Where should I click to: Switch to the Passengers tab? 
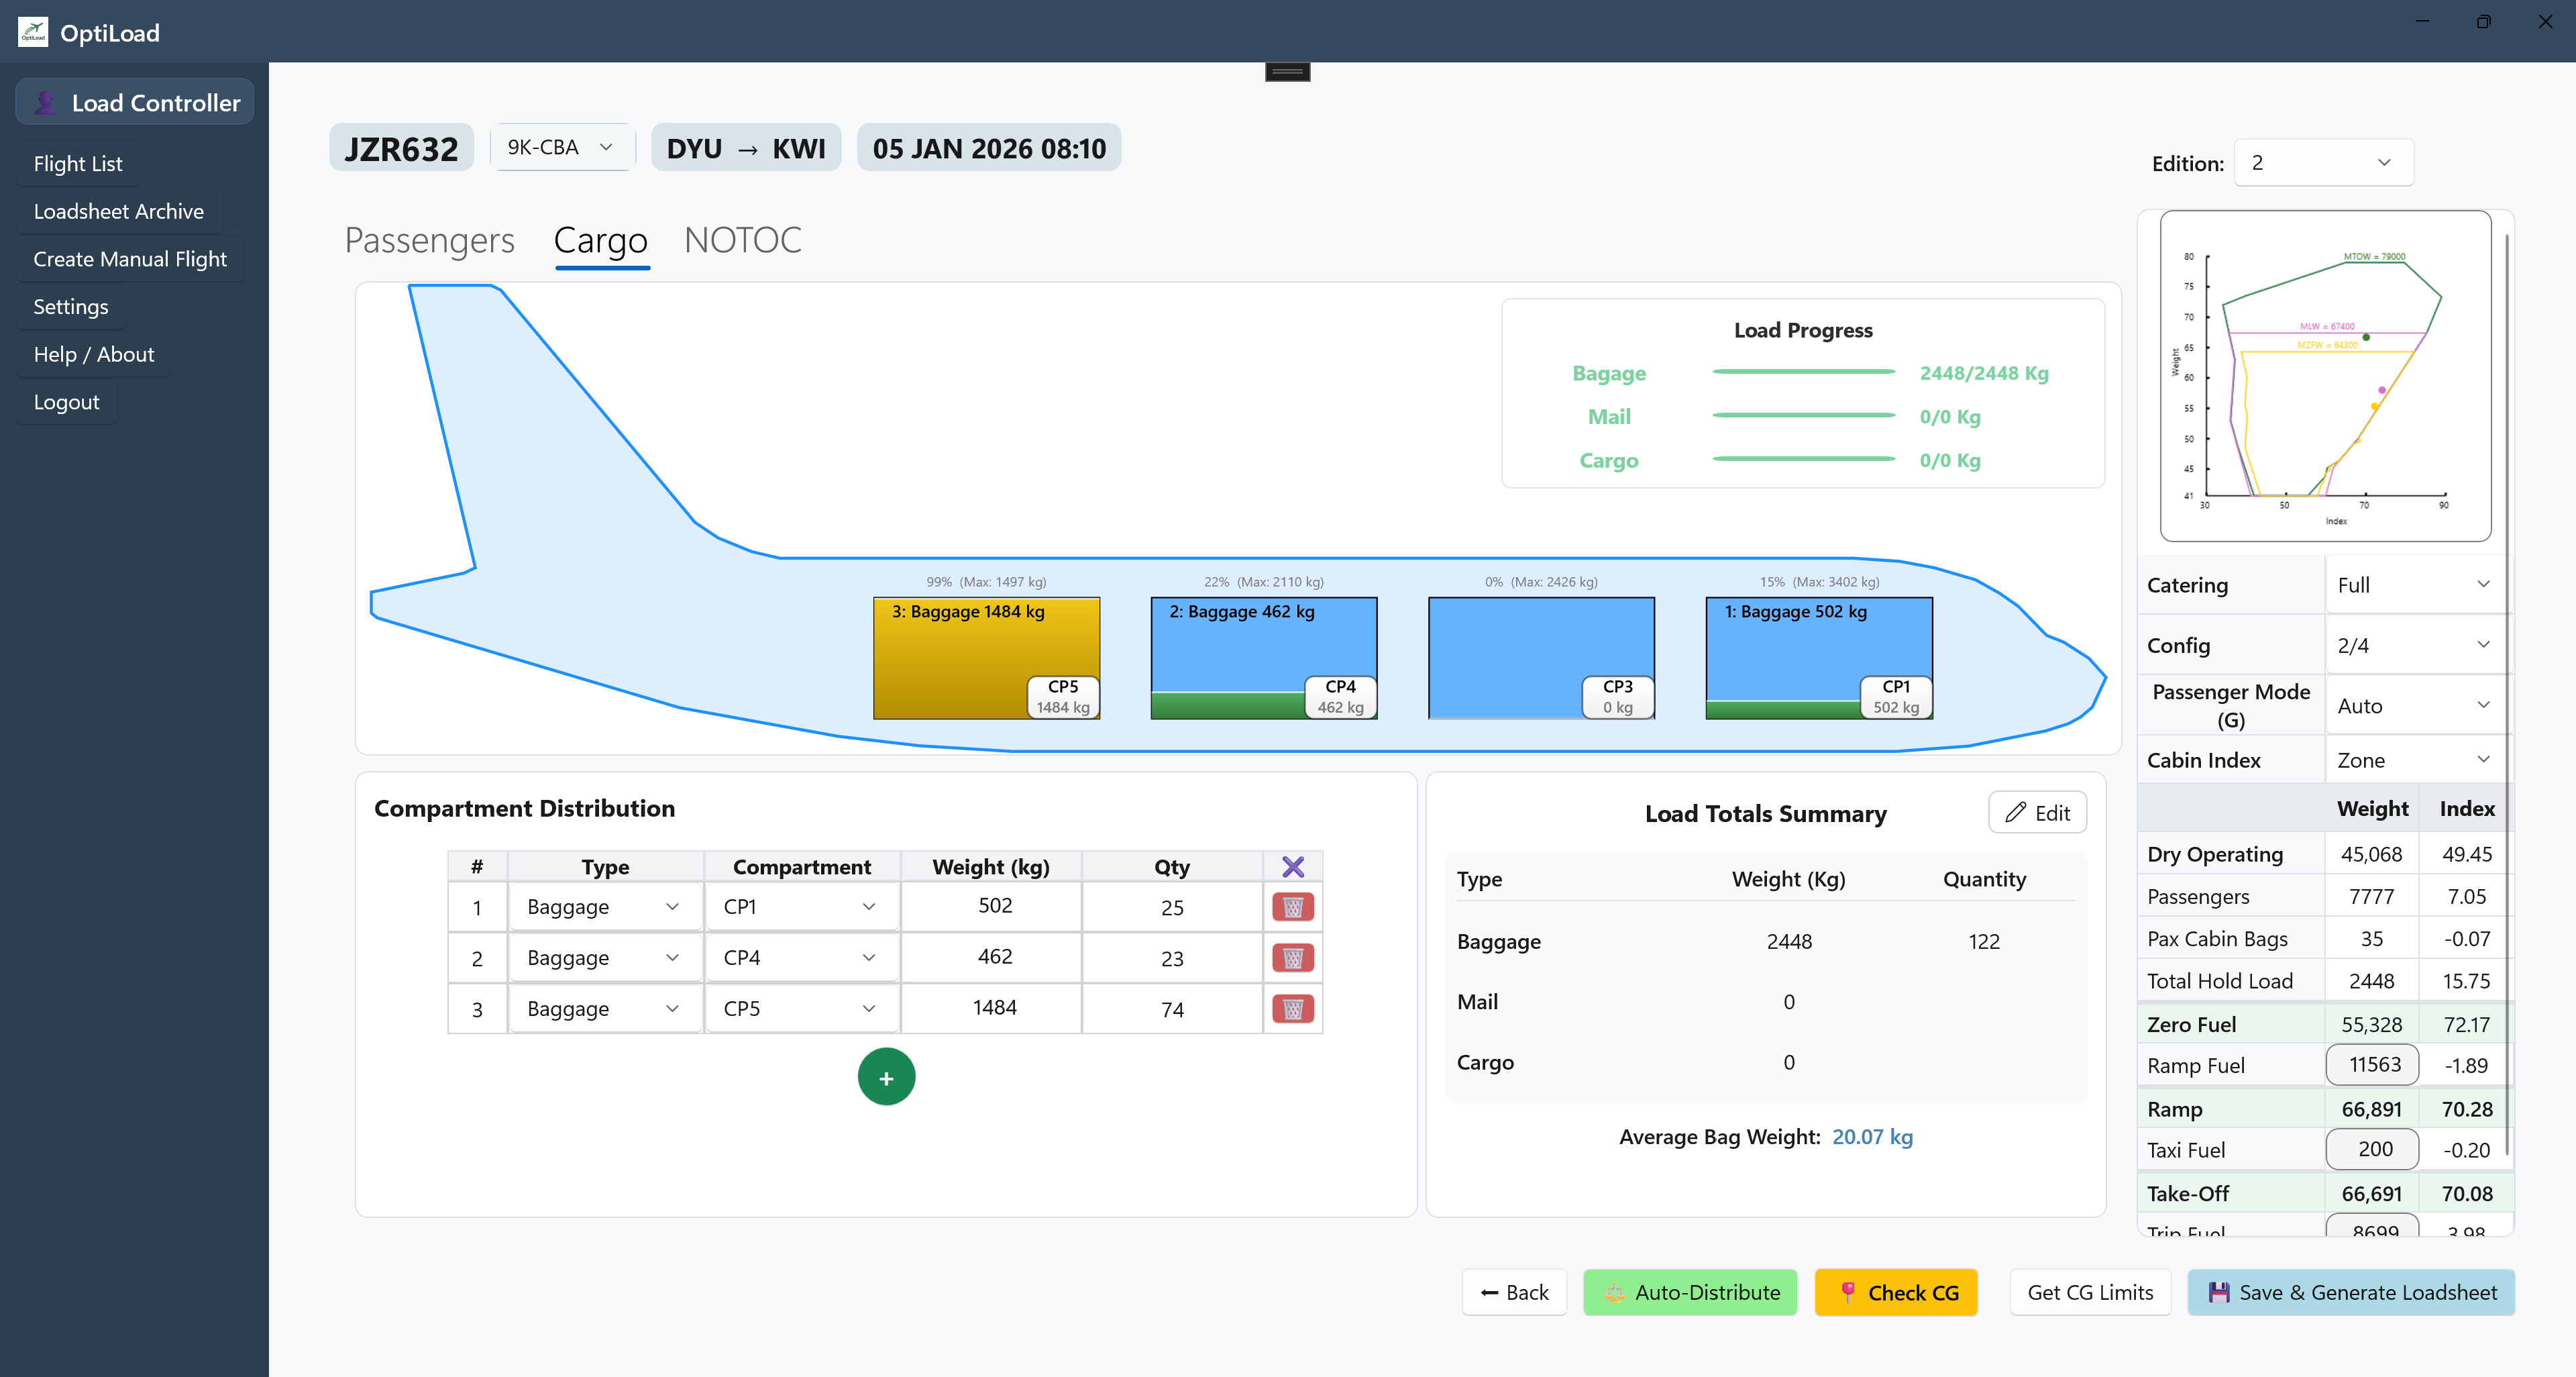429,240
